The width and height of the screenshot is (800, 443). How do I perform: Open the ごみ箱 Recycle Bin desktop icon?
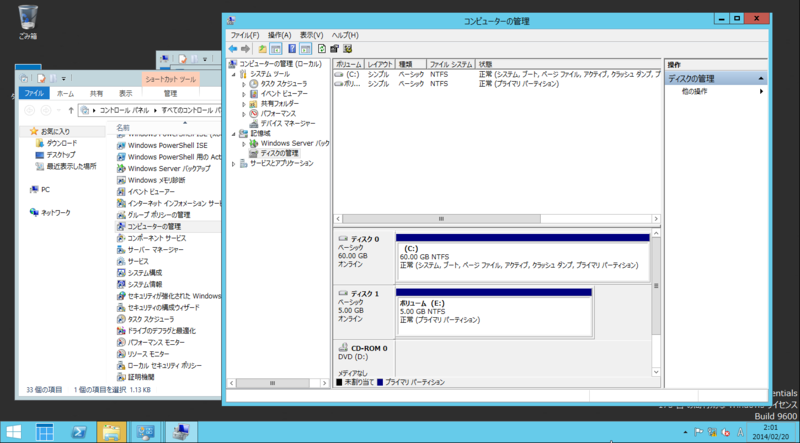[28, 22]
